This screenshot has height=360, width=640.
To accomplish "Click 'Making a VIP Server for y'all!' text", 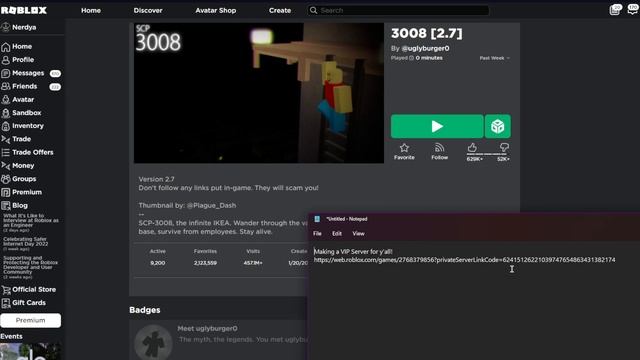I will (x=353, y=252).
